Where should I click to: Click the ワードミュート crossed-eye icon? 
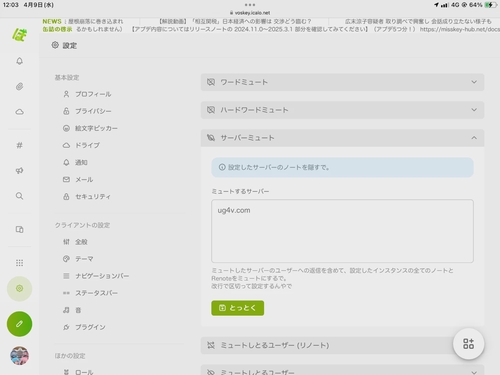[x=211, y=82]
